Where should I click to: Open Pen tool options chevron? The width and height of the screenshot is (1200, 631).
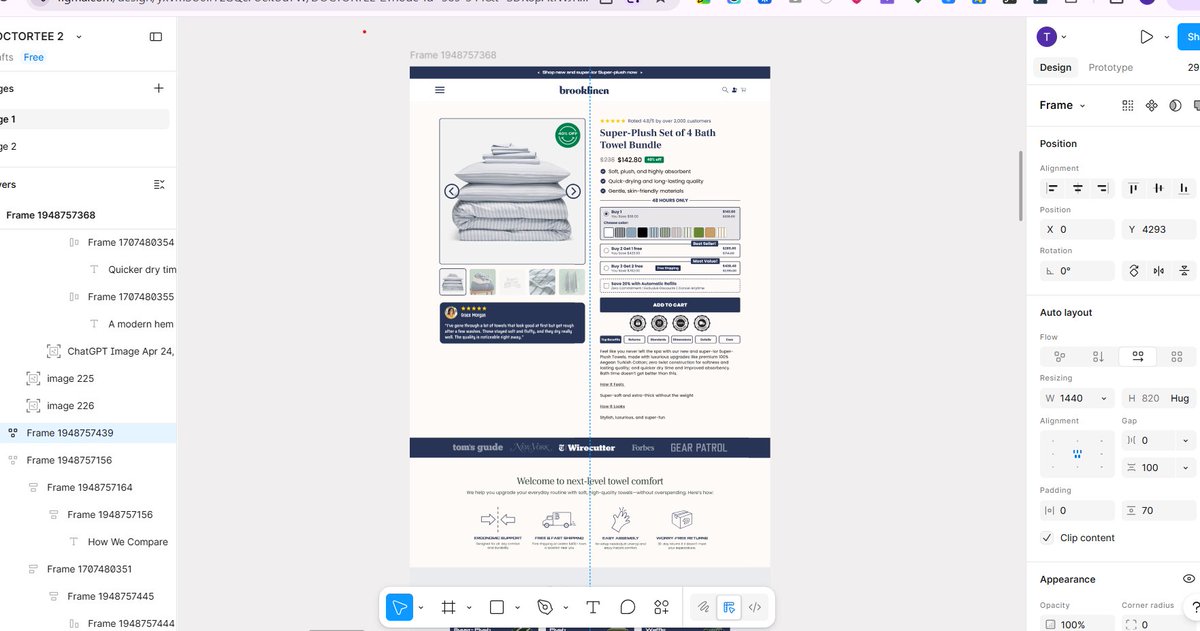click(x=565, y=608)
